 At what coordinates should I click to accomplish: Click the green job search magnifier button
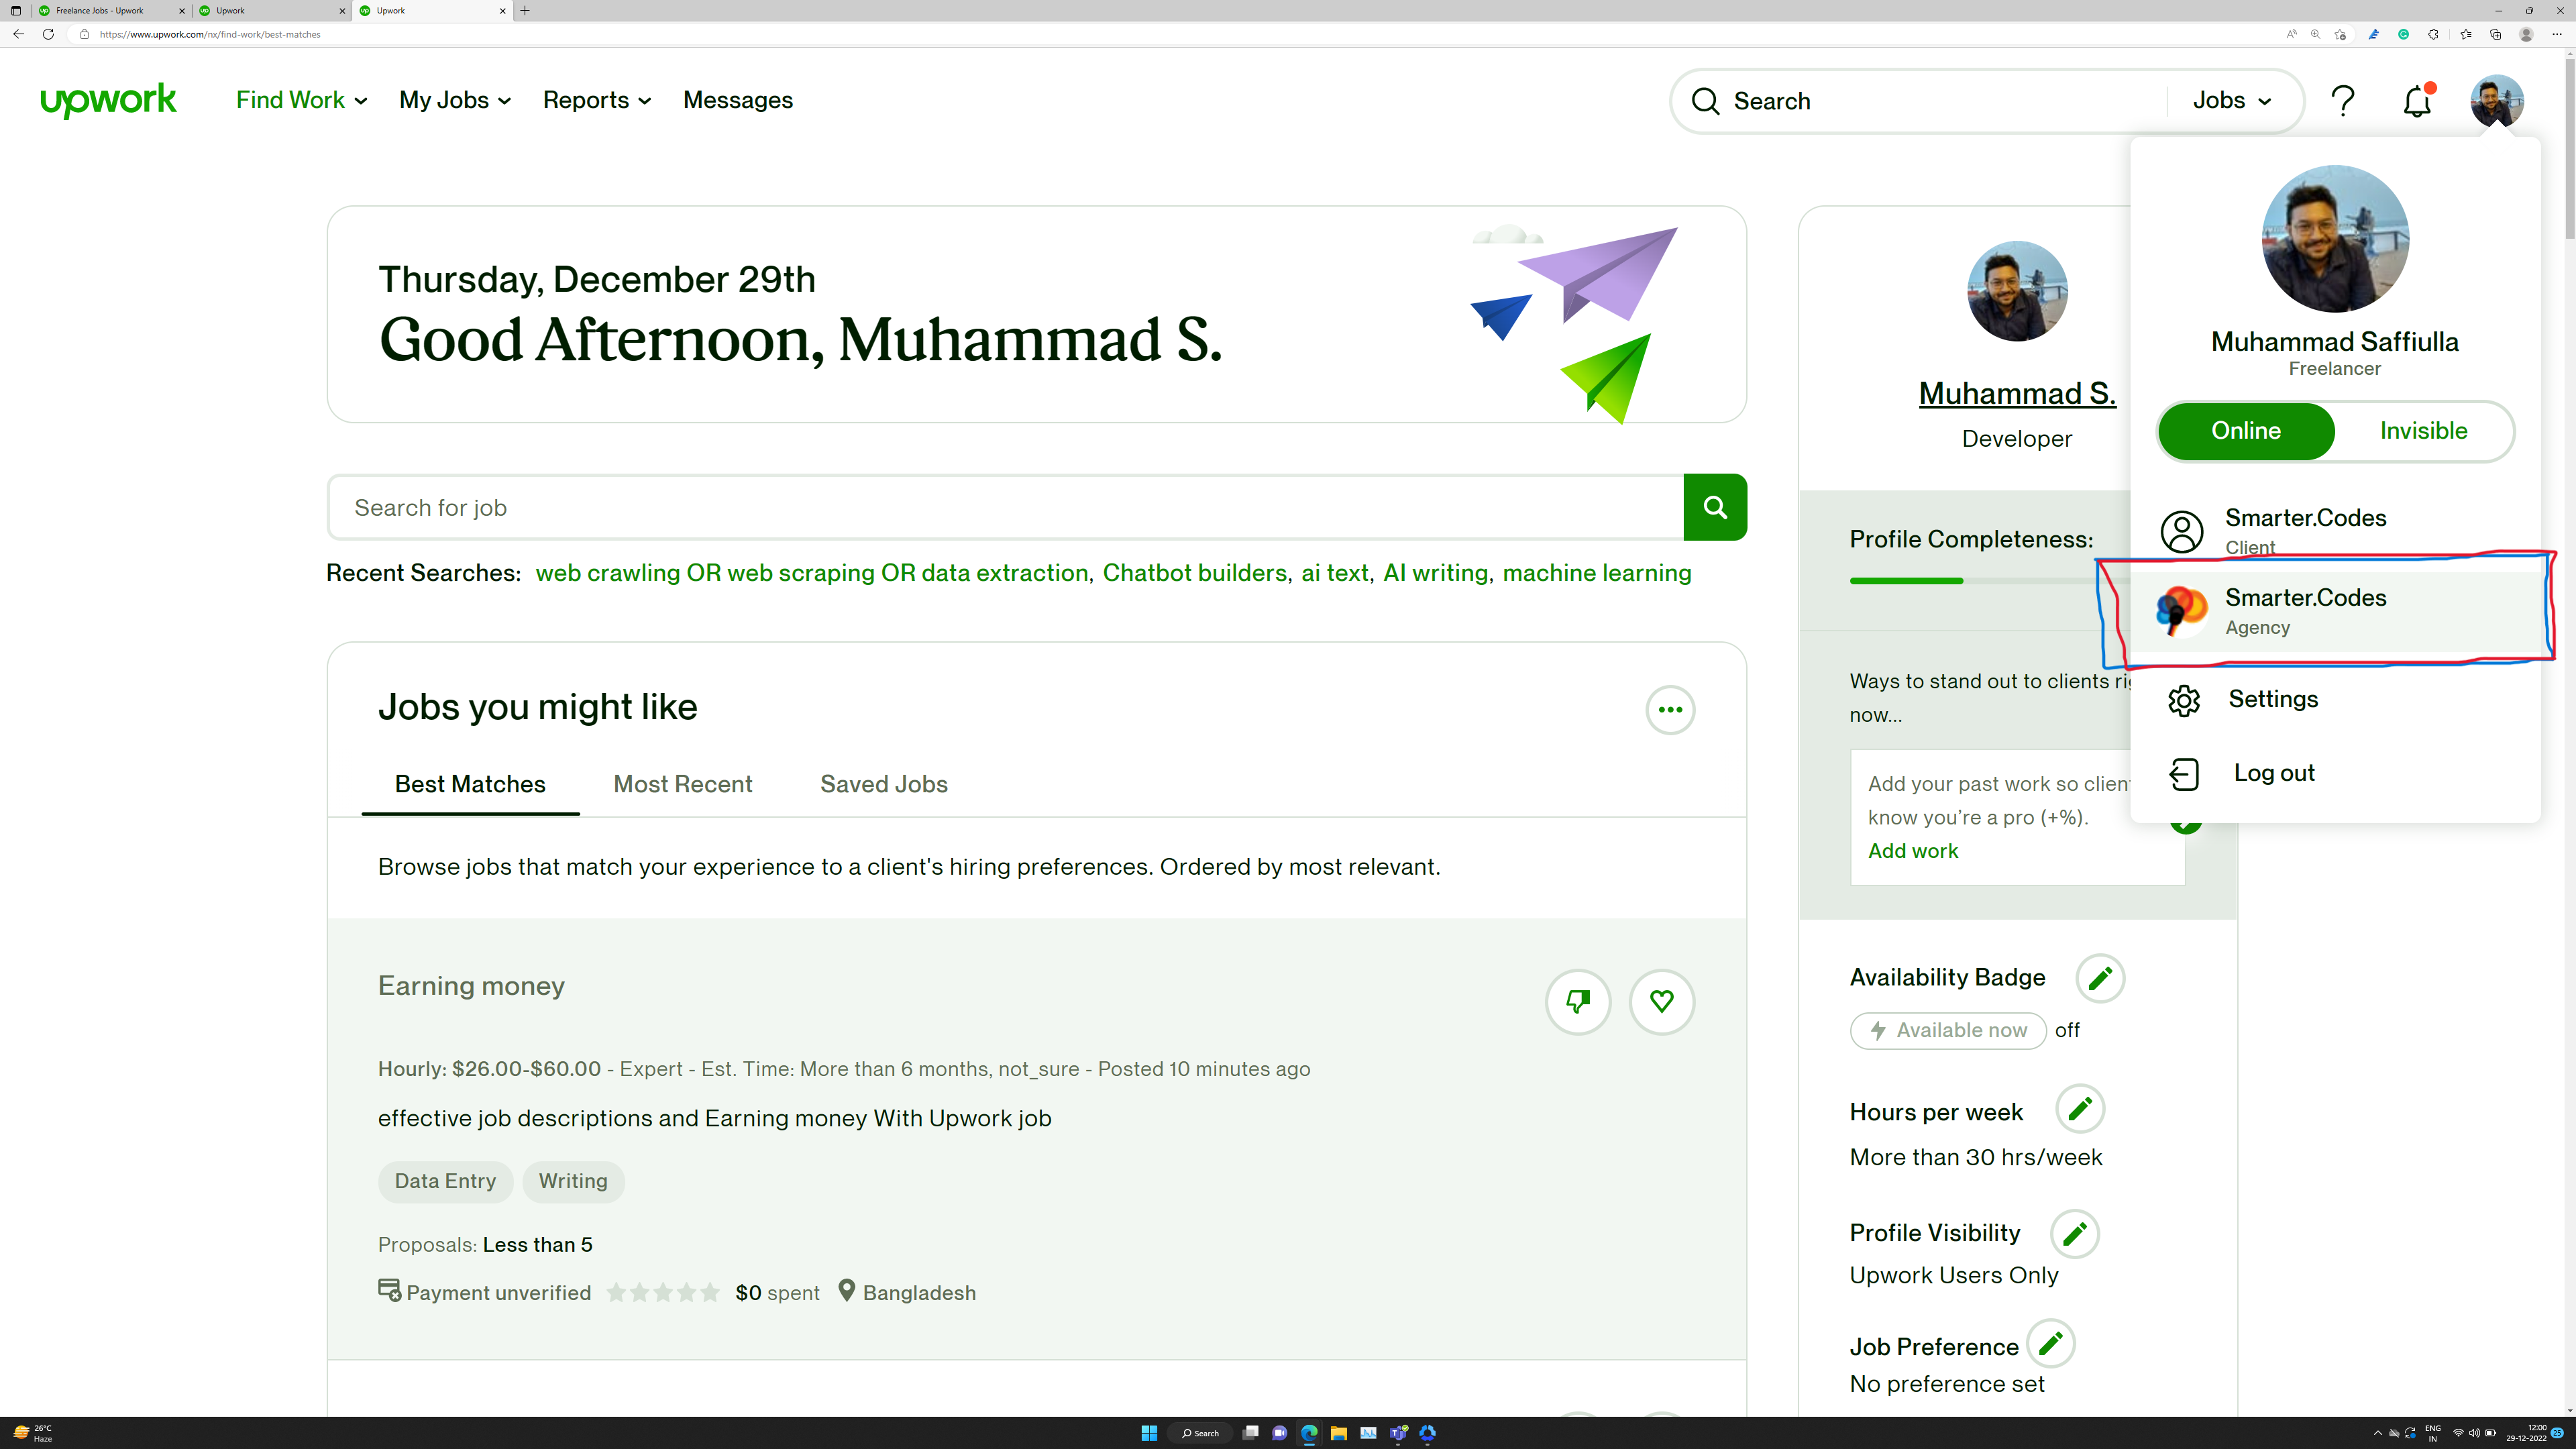(1715, 507)
